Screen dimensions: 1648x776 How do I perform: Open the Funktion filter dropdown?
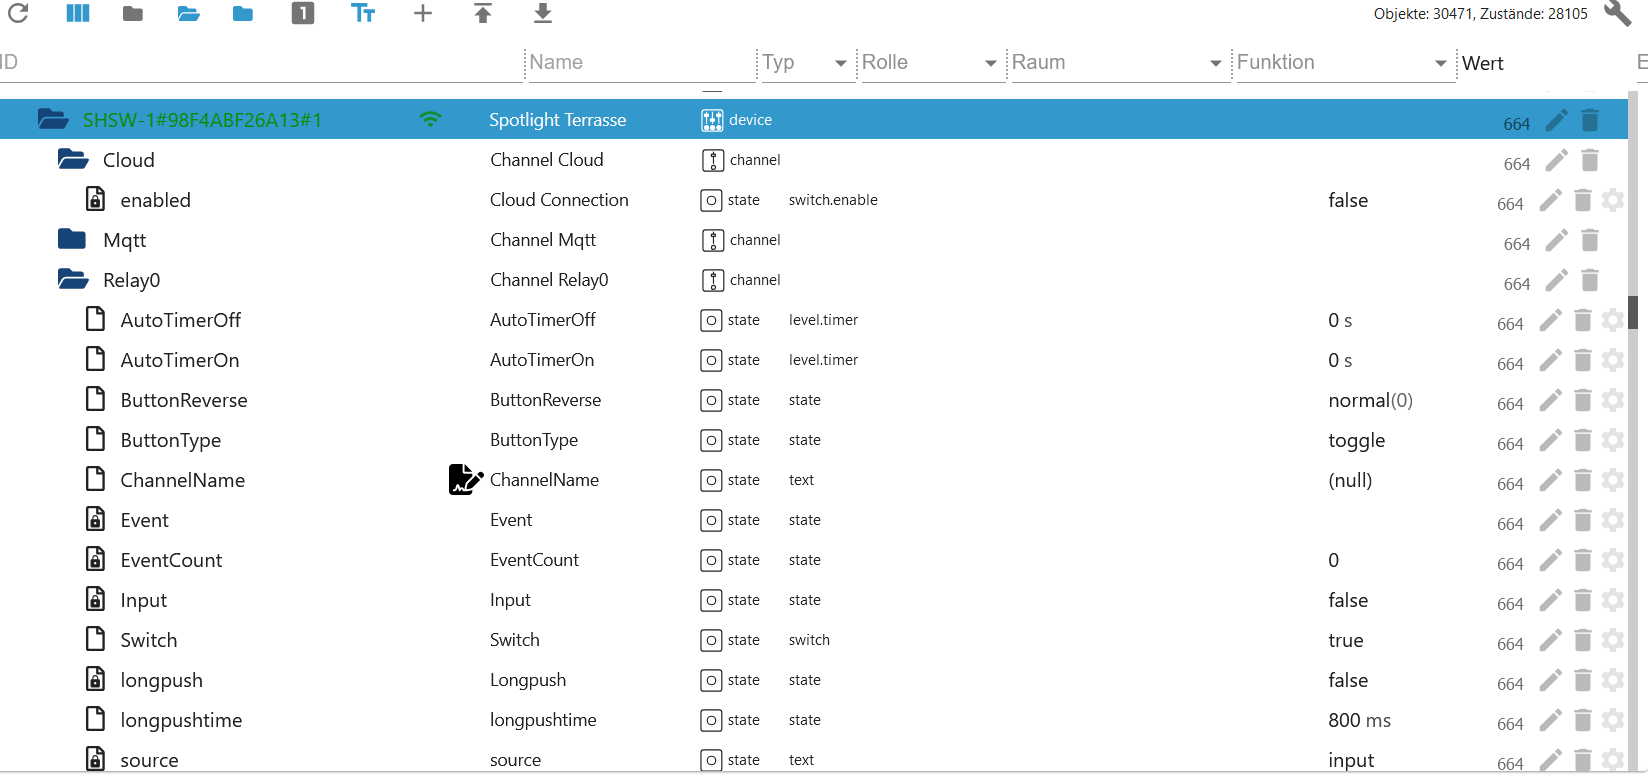[1440, 63]
